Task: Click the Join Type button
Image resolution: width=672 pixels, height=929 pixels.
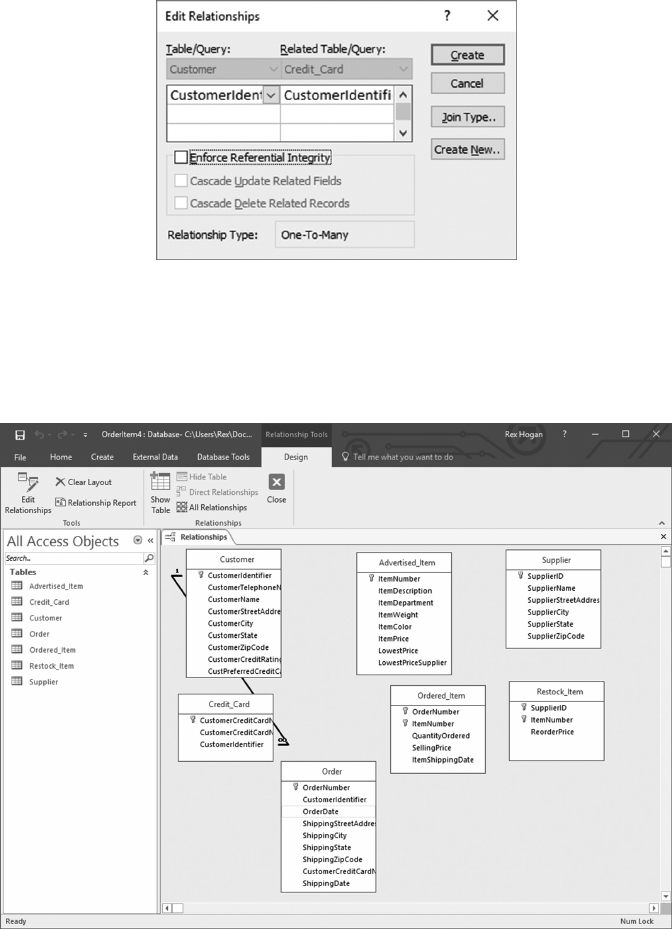Action: coord(468,117)
